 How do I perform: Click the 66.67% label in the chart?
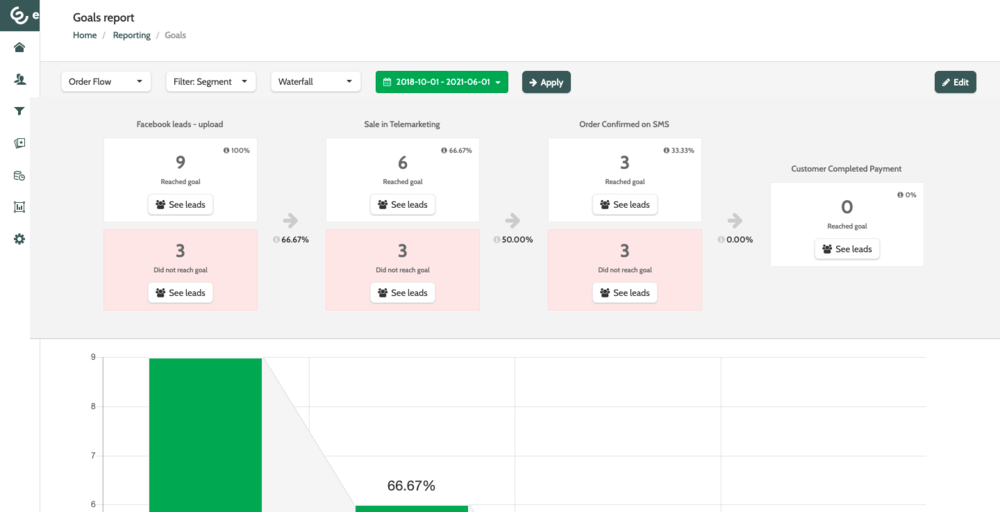(x=411, y=486)
